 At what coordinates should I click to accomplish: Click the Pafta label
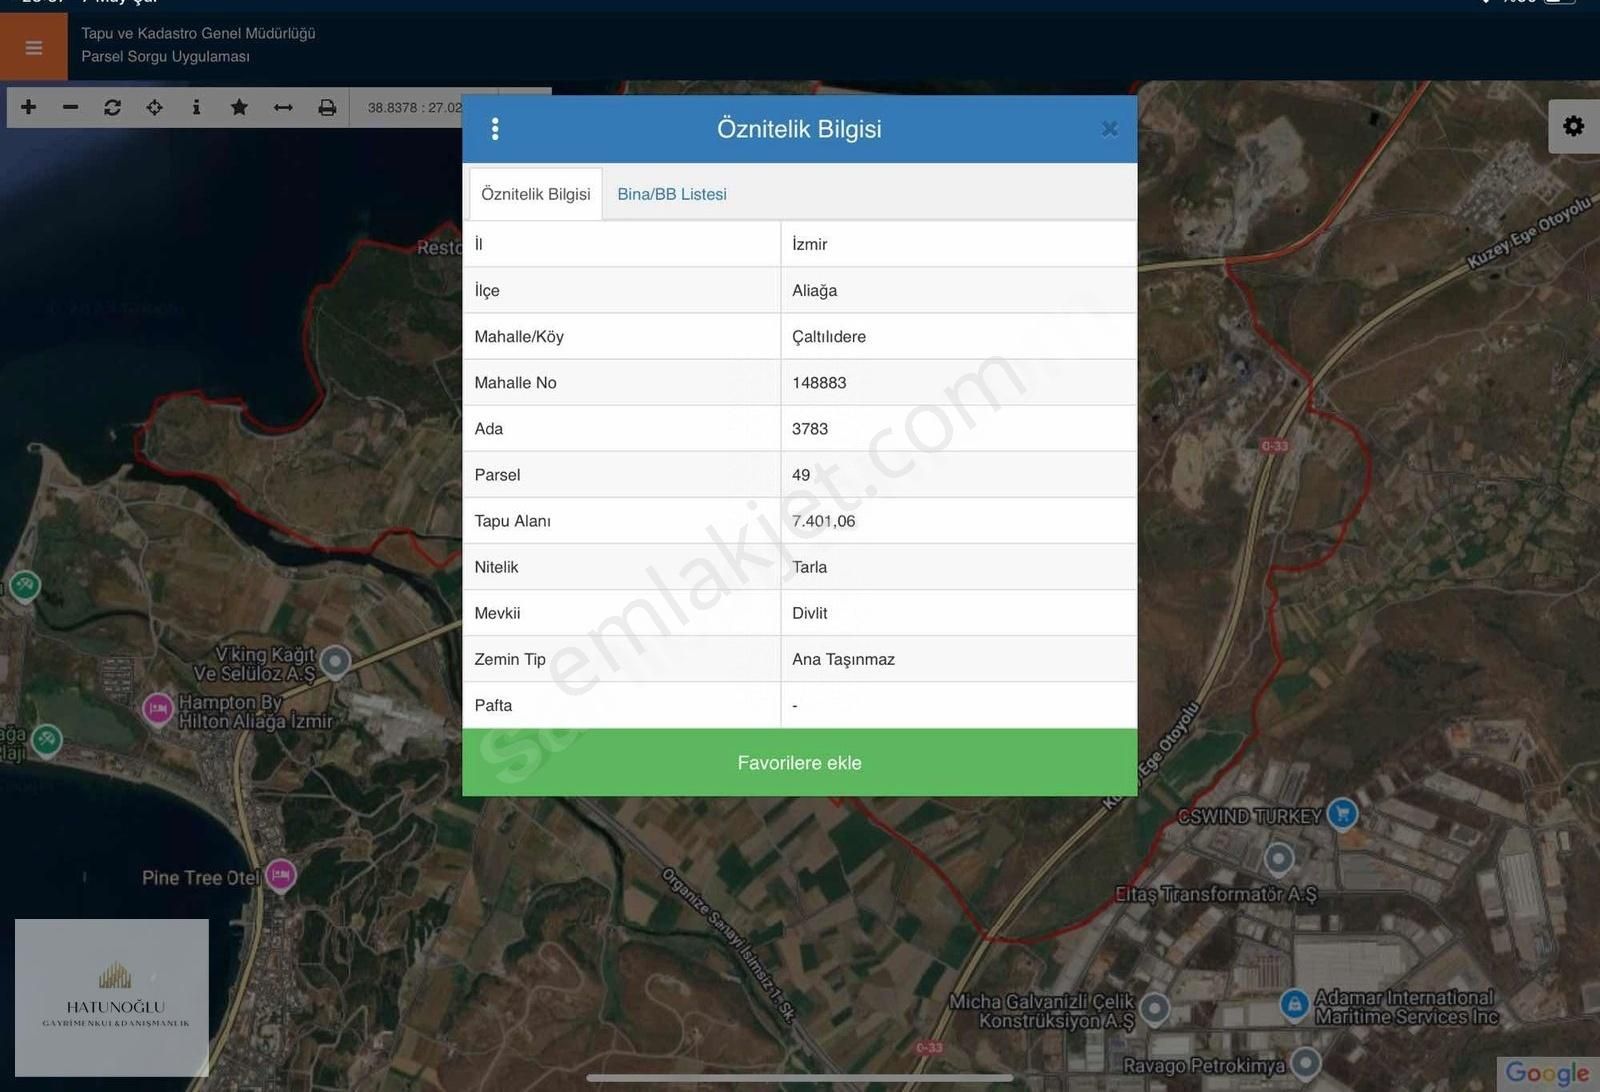493,705
